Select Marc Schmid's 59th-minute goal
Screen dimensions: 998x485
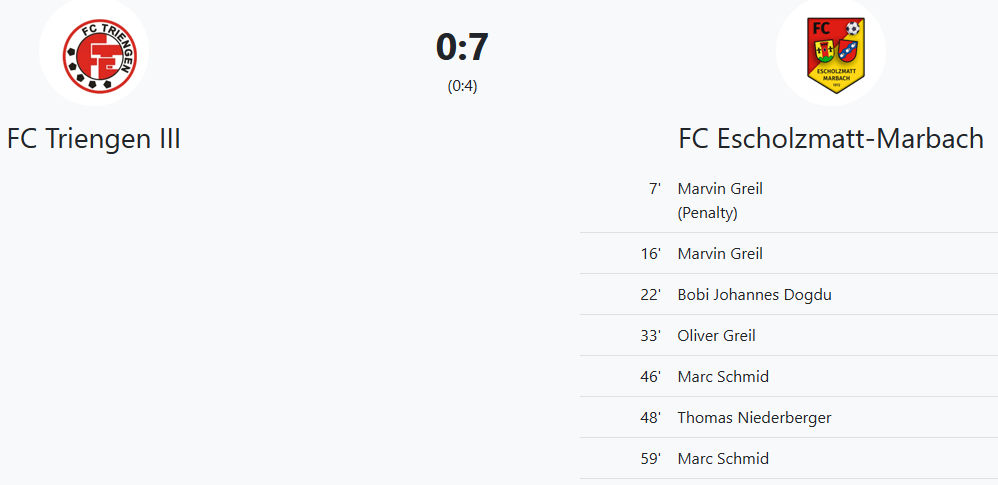(x=723, y=459)
